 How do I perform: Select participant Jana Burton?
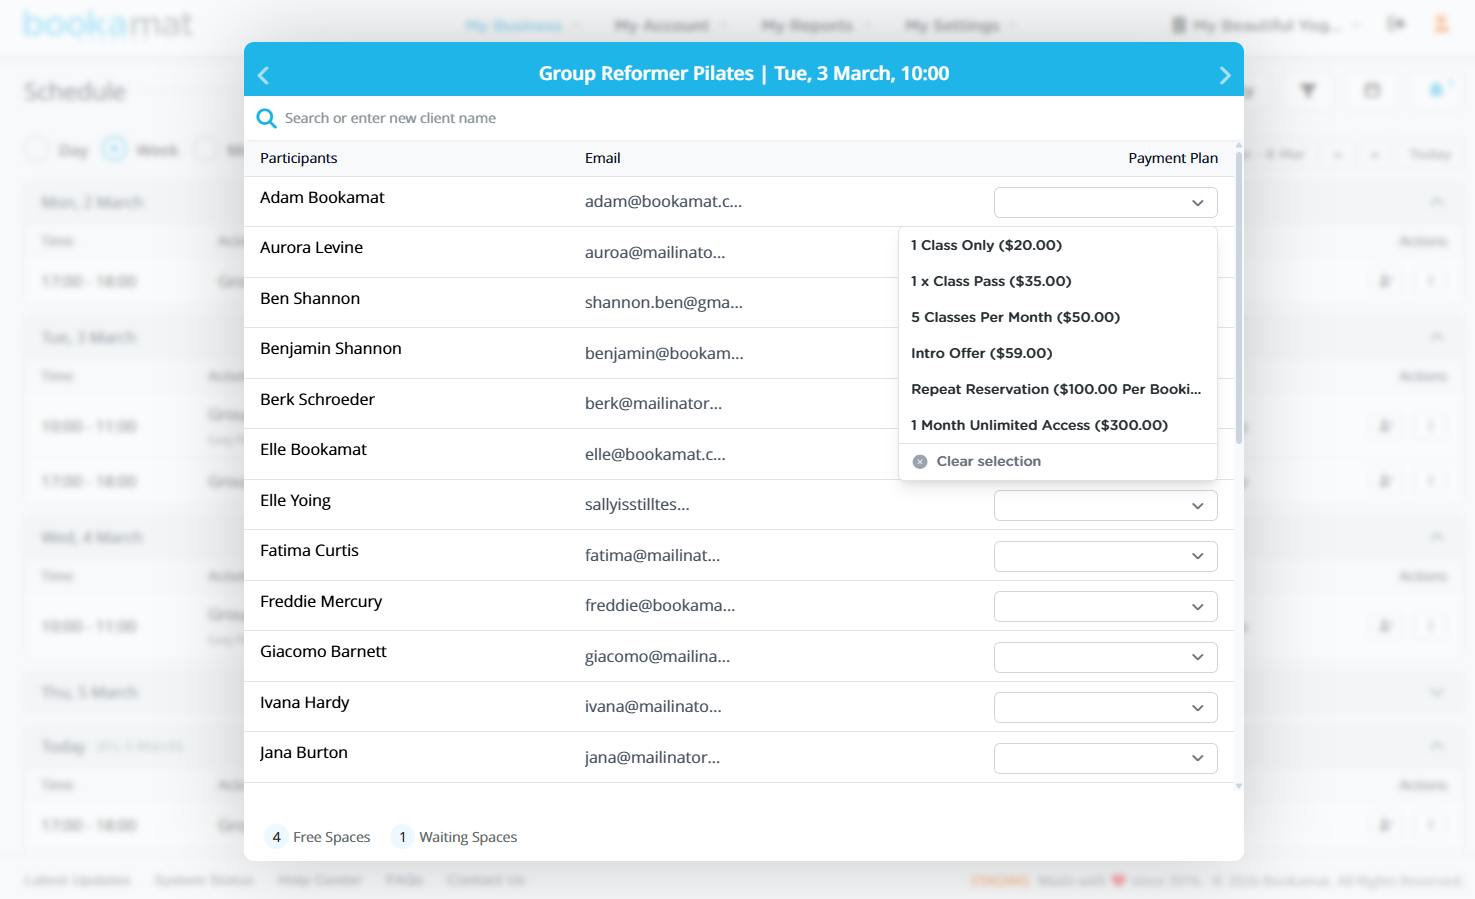pyautogui.click(x=304, y=753)
